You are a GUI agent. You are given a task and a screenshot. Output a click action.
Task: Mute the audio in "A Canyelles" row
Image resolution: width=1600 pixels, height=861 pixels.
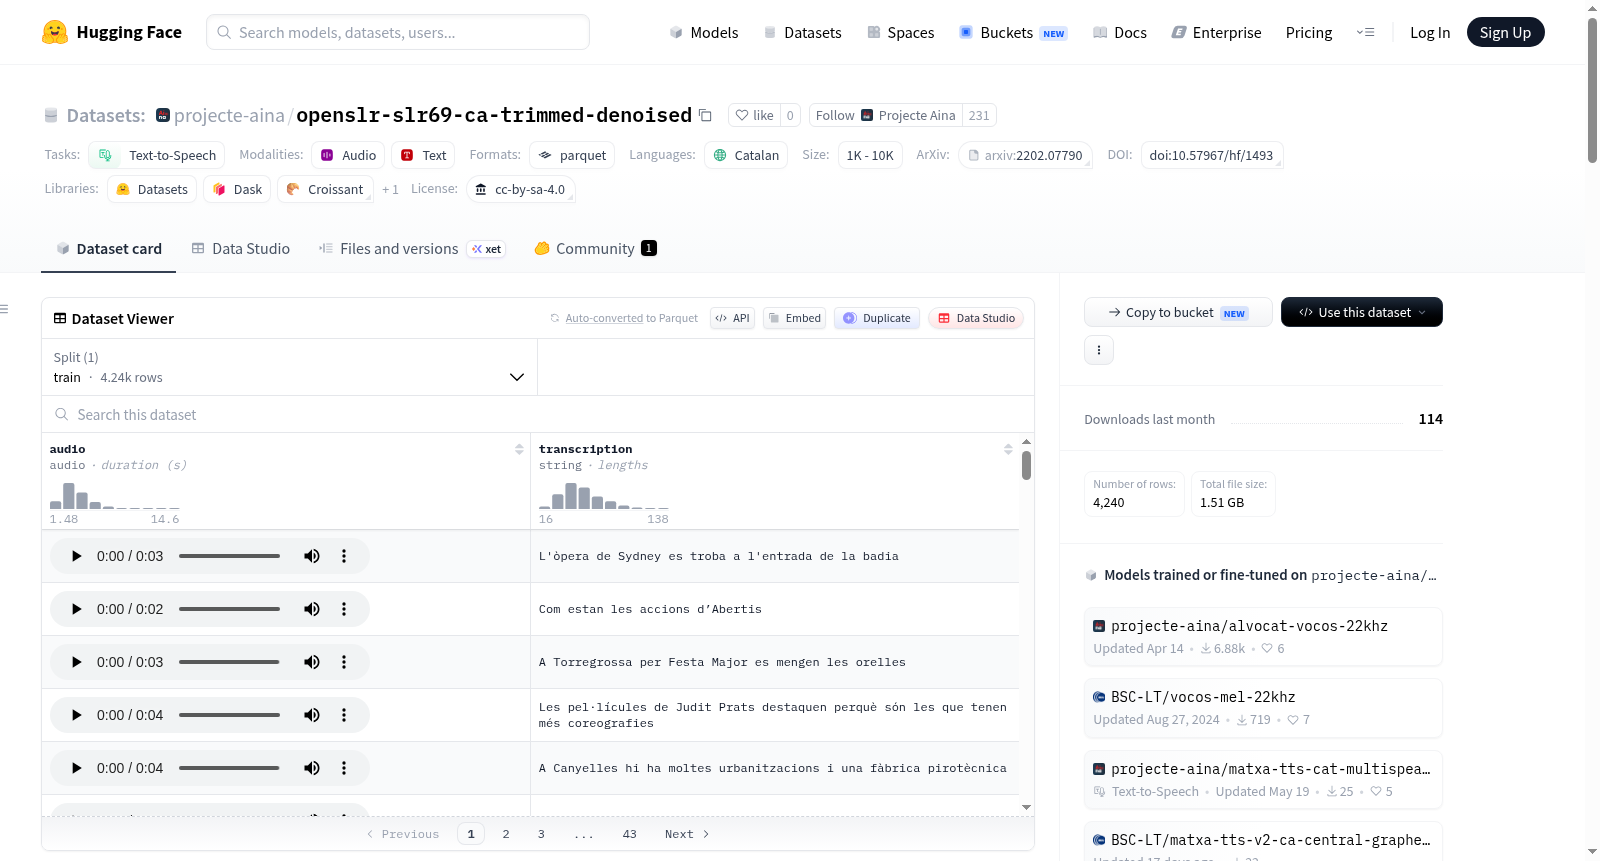[312, 768]
